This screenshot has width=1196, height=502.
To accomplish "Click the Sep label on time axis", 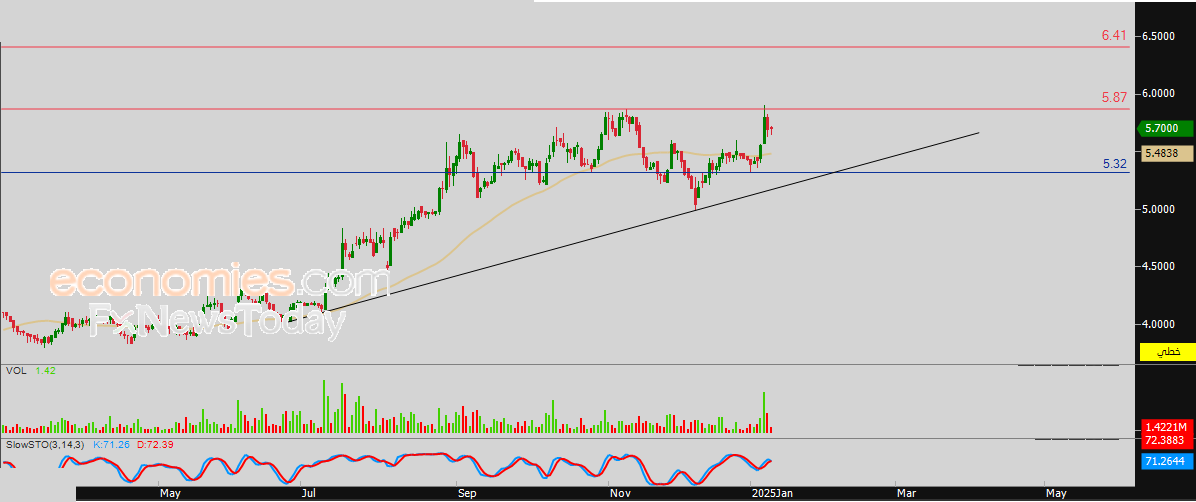I will (468, 494).
